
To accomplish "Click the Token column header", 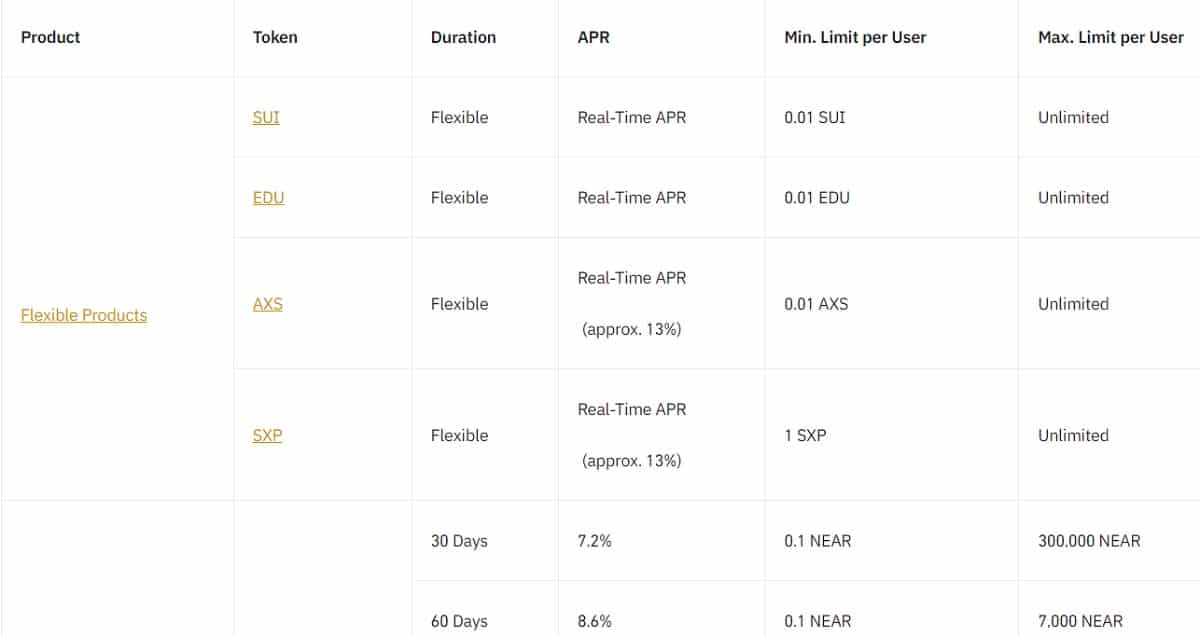I will (275, 37).
